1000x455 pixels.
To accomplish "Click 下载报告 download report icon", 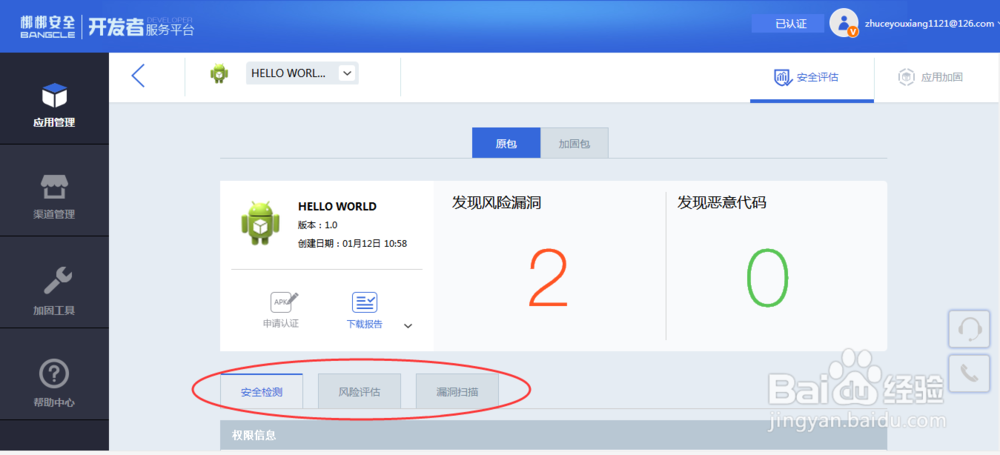I will click(x=365, y=310).
